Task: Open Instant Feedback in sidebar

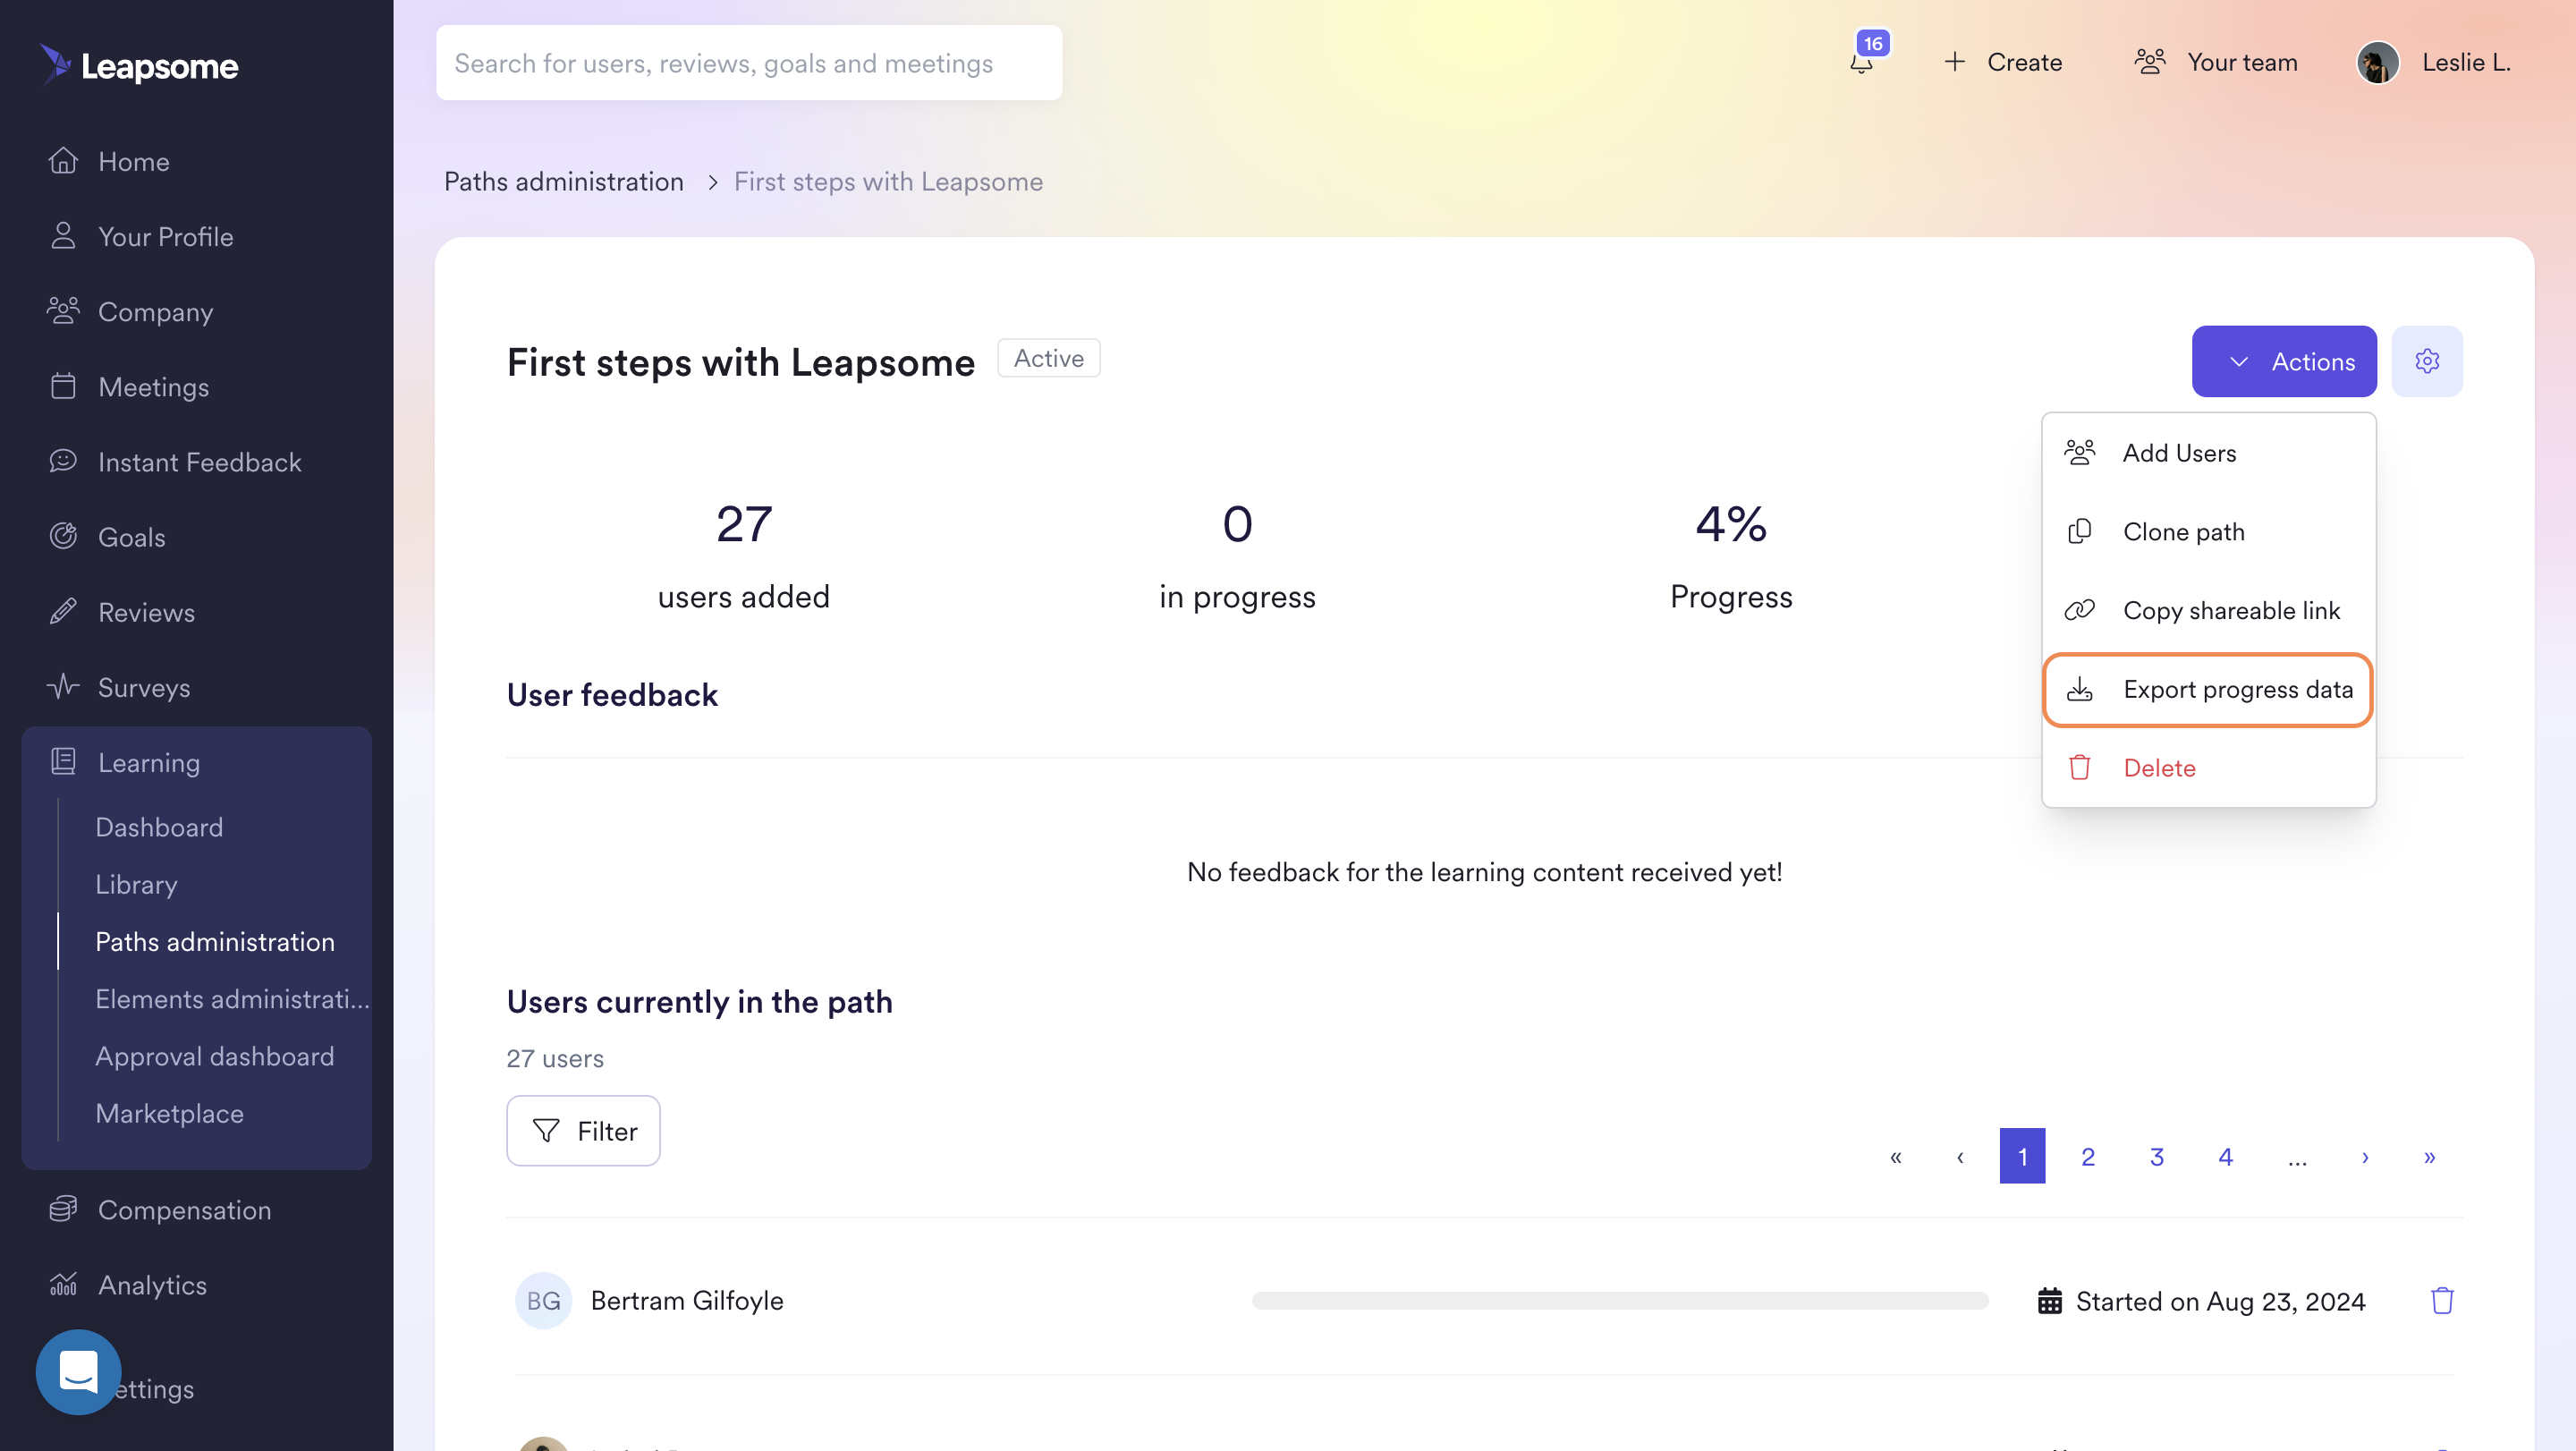Action: pyautogui.click(x=175, y=461)
